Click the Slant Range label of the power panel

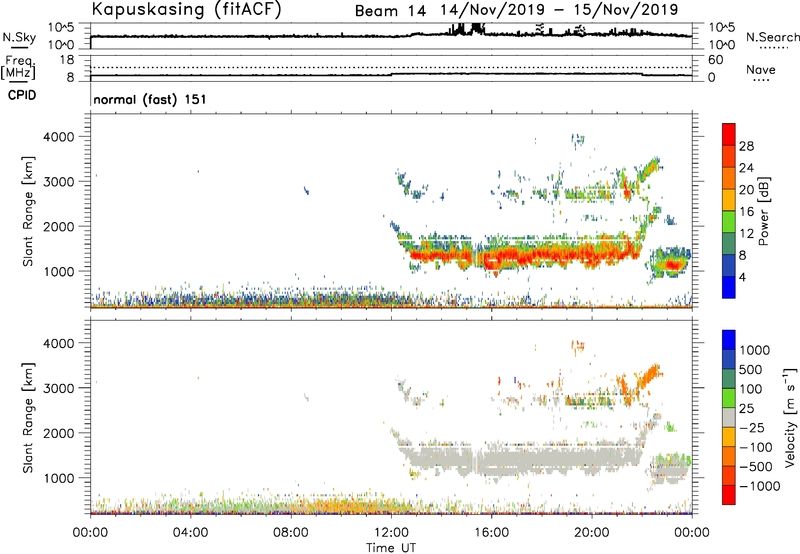click(x=29, y=211)
